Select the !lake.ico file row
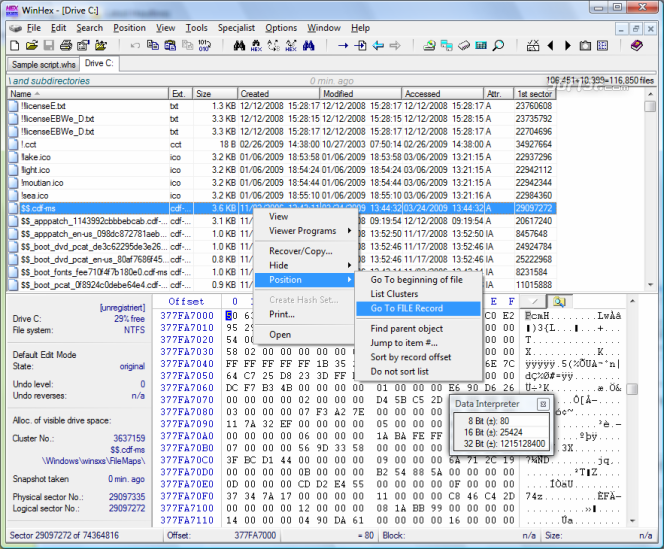Image resolution: width=664 pixels, height=549 pixels. (x=282, y=157)
